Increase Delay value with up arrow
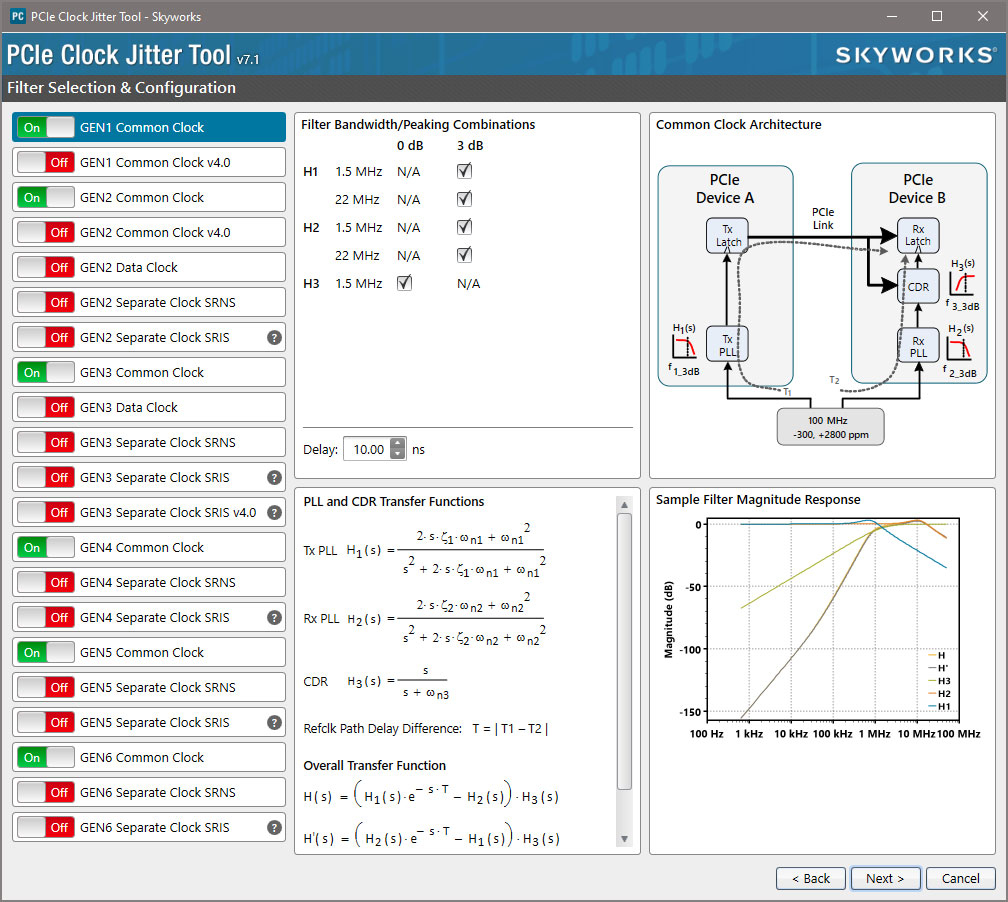This screenshot has height=902, width=1008. [x=398, y=444]
